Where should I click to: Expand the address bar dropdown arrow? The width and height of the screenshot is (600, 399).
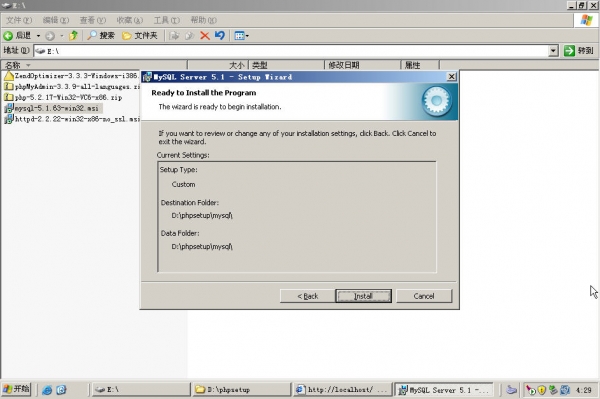point(553,50)
